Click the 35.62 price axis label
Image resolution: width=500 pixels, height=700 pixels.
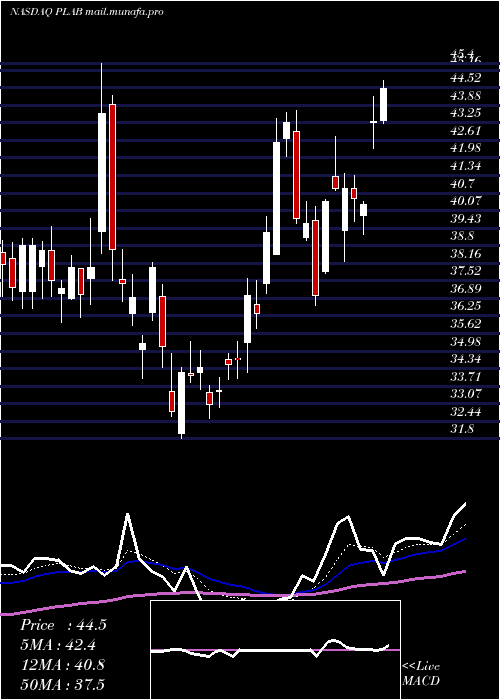click(x=466, y=324)
